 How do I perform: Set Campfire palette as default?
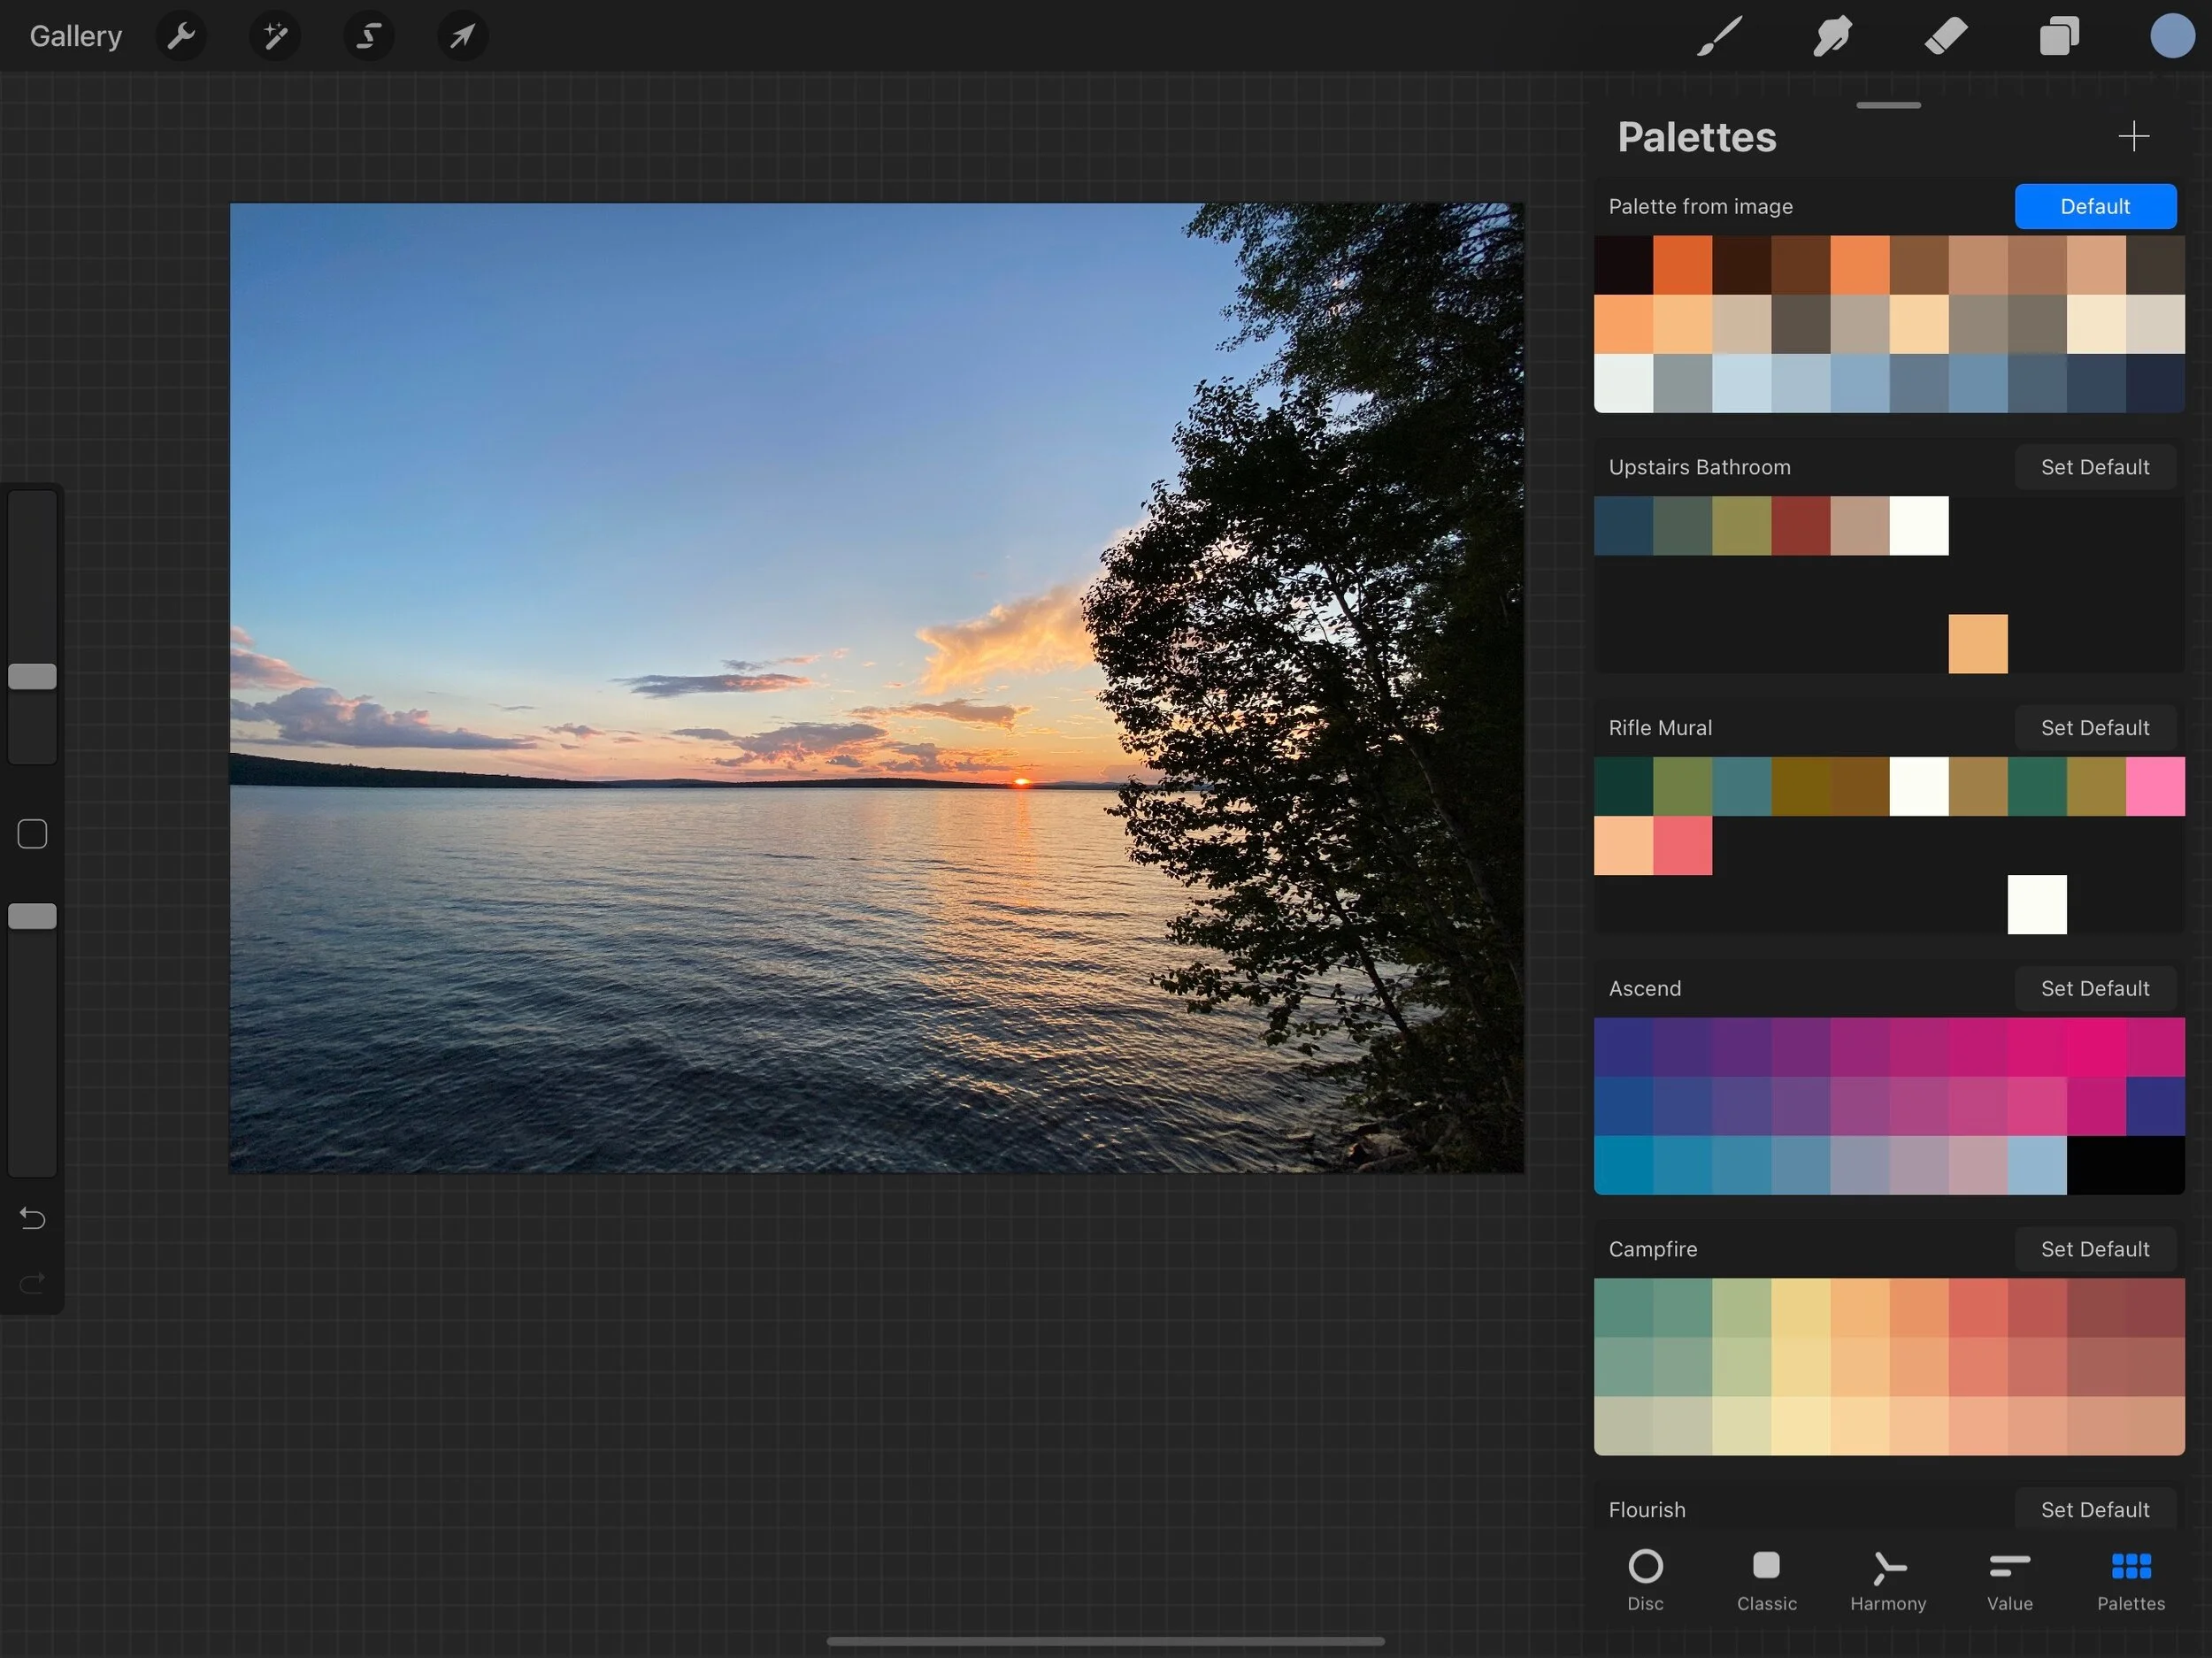[x=2094, y=1249]
